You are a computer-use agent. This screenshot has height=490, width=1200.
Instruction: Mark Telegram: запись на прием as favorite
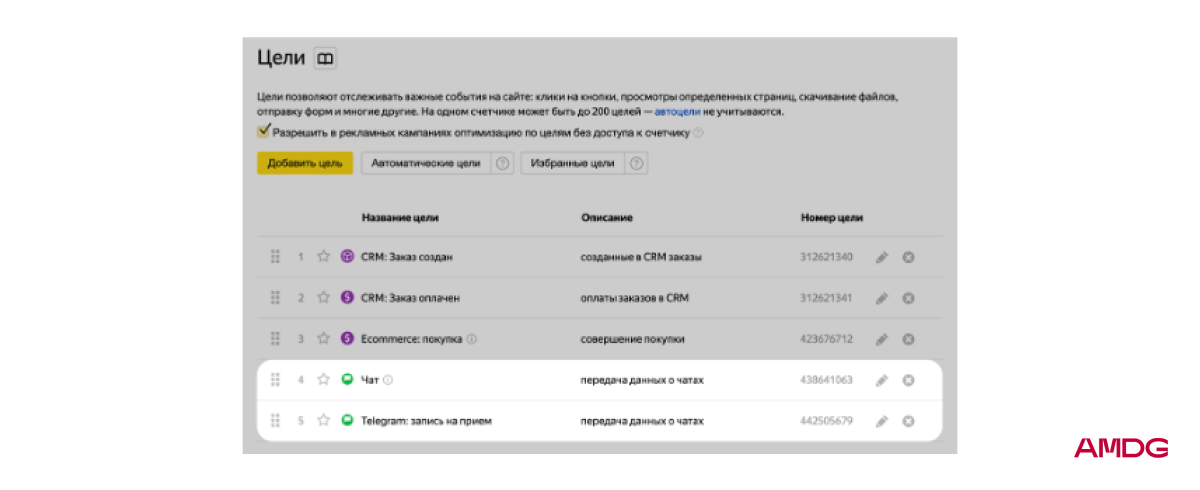coord(323,421)
